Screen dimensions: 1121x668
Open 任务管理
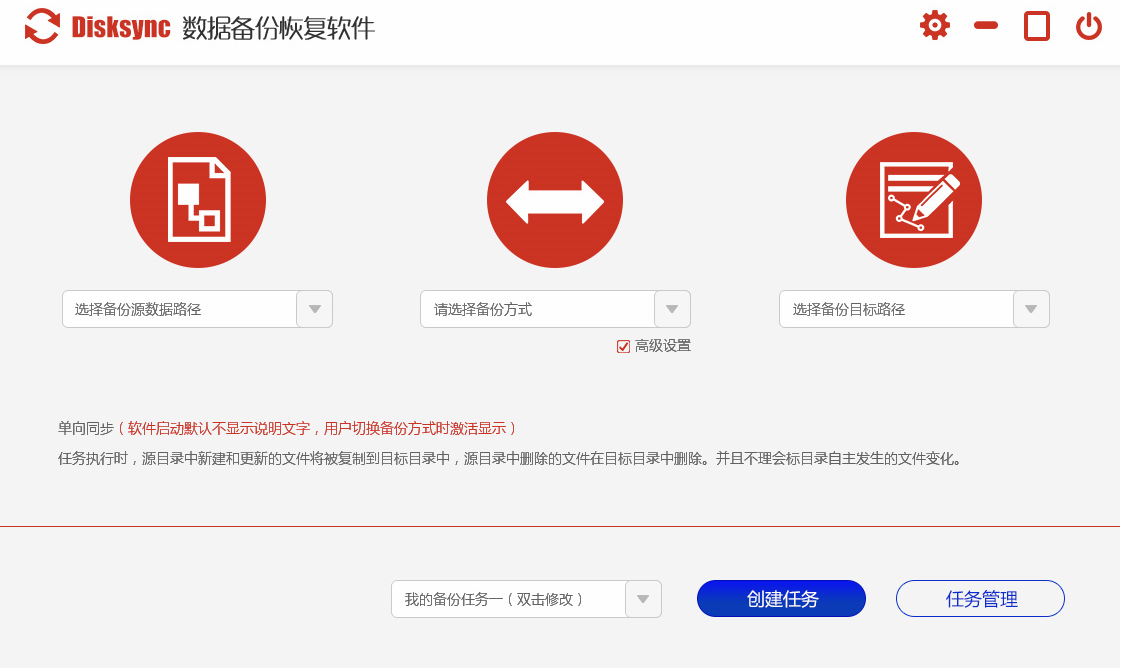pos(980,599)
